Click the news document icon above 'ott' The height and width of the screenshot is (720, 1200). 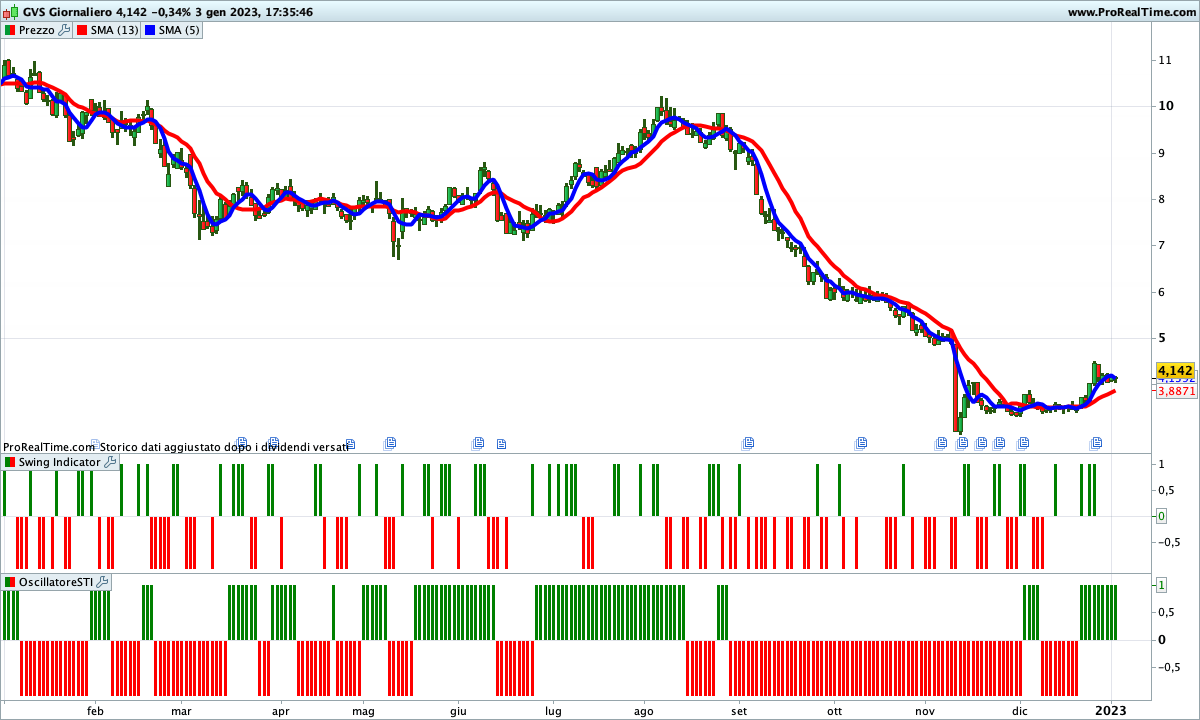(x=860, y=442)
